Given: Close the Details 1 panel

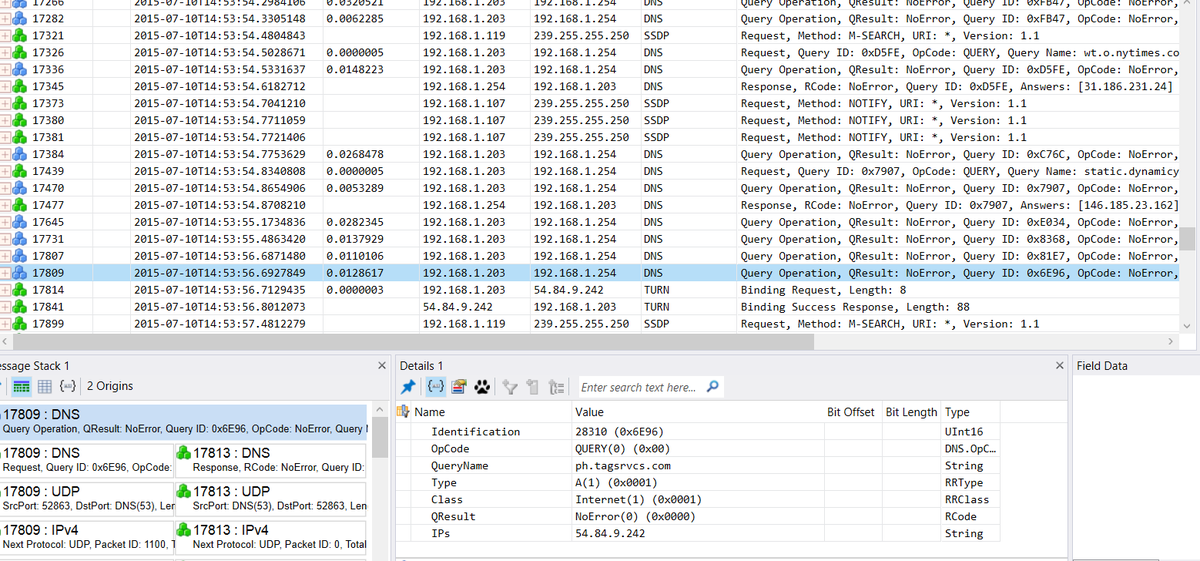Looking at the screenshot, I should [1060, 365].
